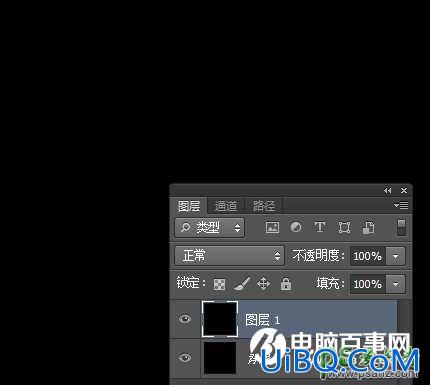Switch to the 图层 tab
The width and height of the screenshot is (430, 385).
point(189,206)
